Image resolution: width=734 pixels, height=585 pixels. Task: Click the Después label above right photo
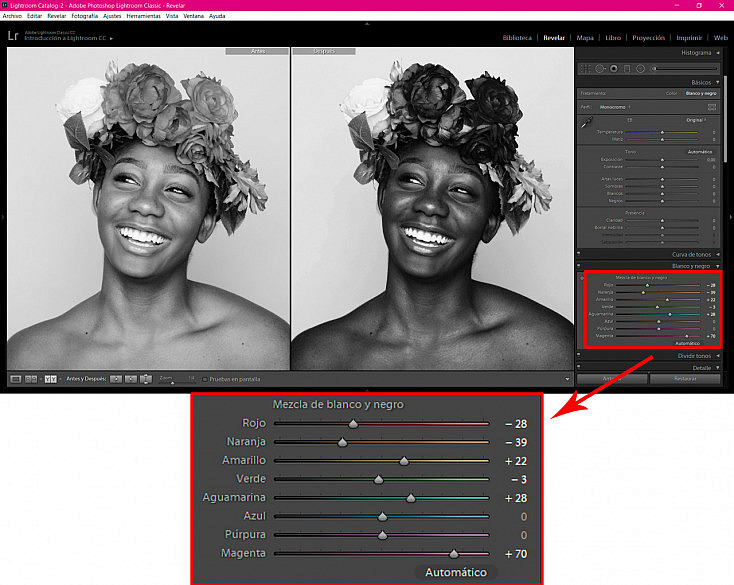324,51
